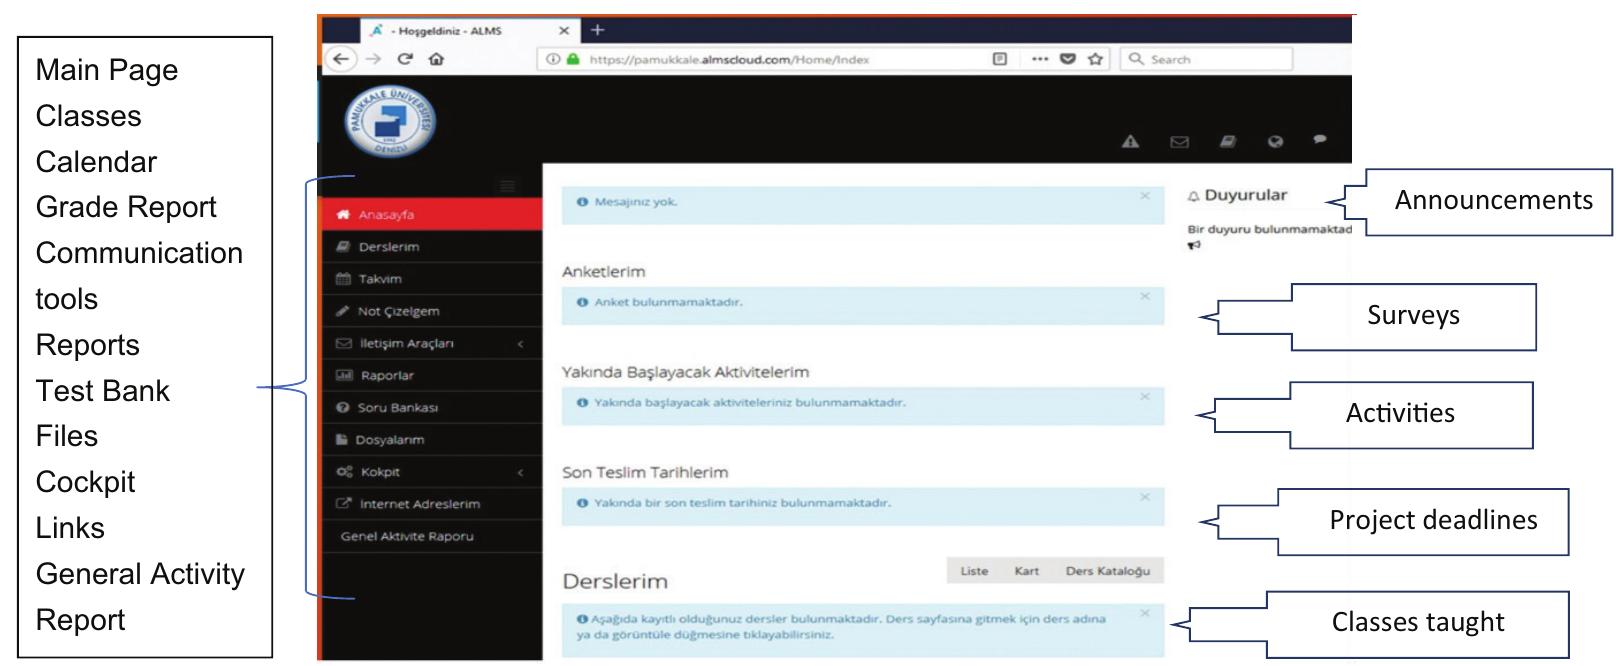The height and width of the screenshot is (666, 1617).
Task: Click the 'Son Teslim Tarihlerim' heading
Action: 645,472
